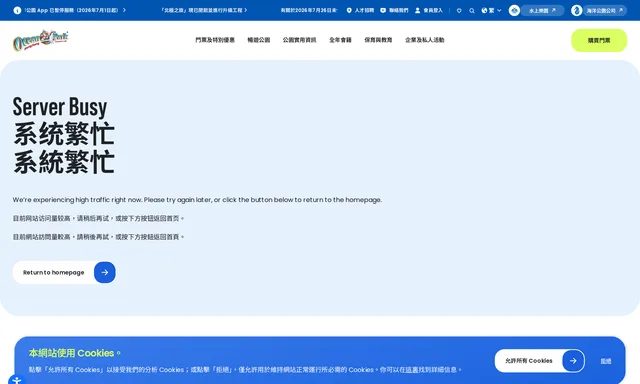Expand the 繁 language dropdown chevron
The image size is (640, 384).
[499, 10]
